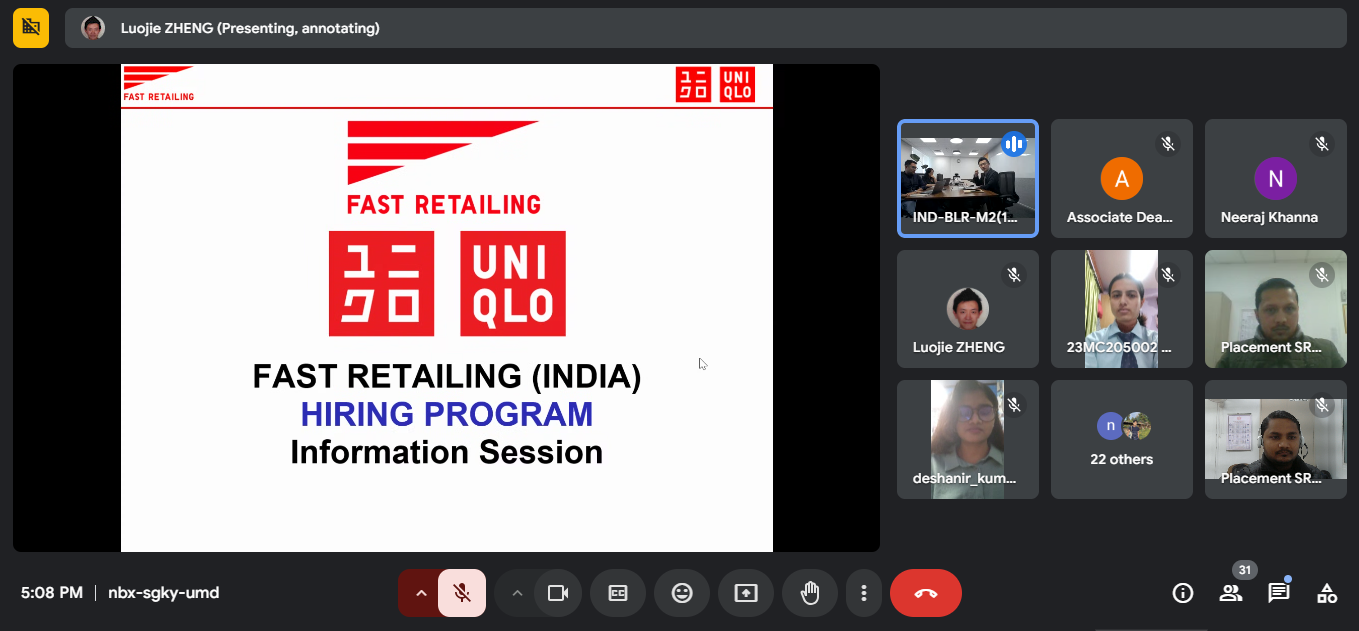This screenshot has height=631, width=1359.
Task: Click the presented slide title HIRING PROGRAM
Action: [447, 414]
